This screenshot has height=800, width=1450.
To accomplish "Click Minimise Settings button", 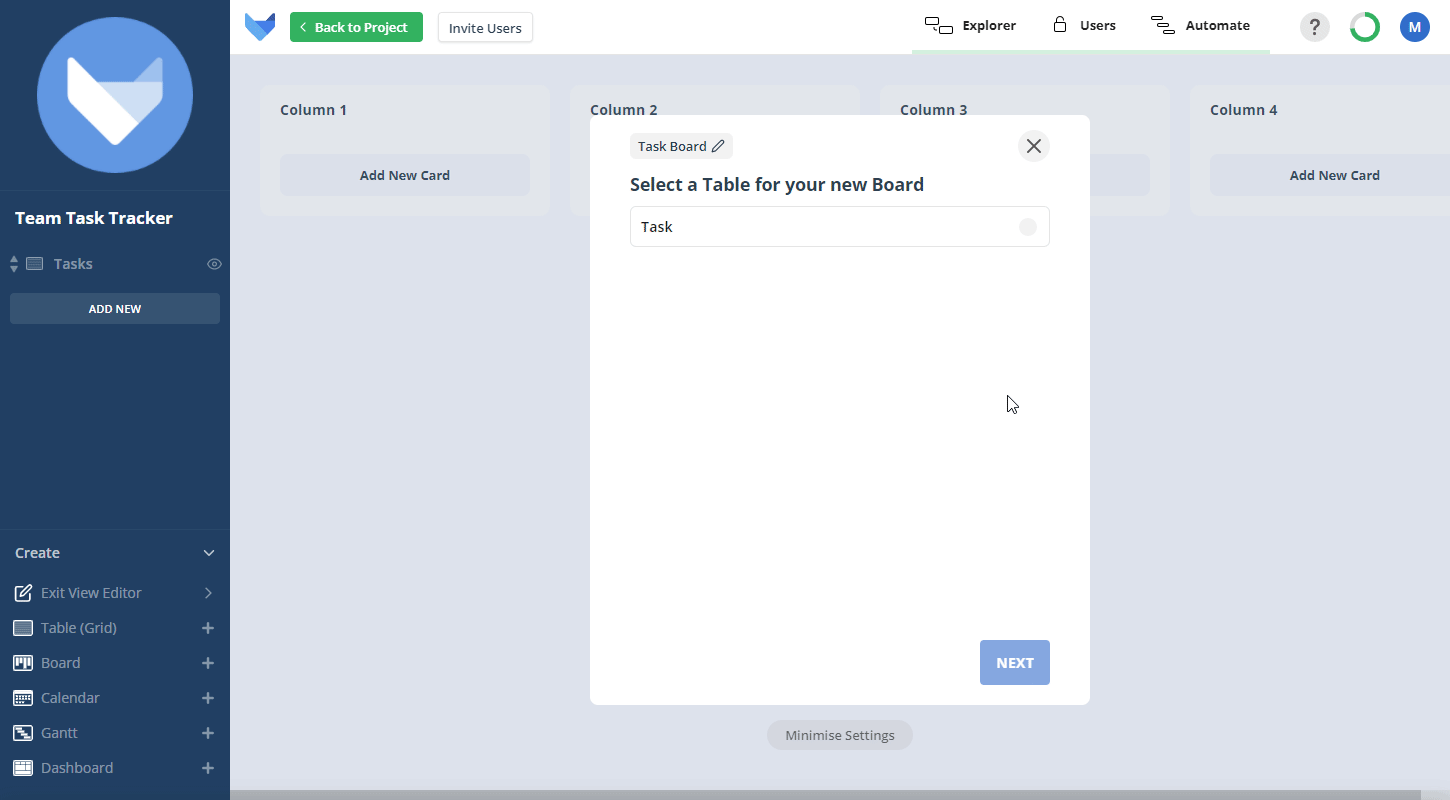I will [840, 735].
